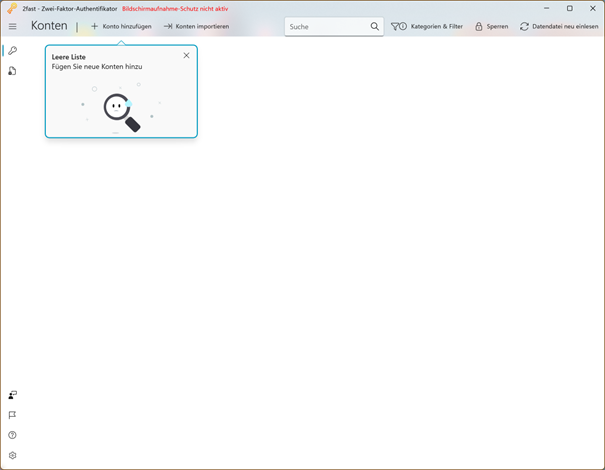Viewport: 605px width, 470px height.
Task: Maximize the 2fast window
Action: 570,8
